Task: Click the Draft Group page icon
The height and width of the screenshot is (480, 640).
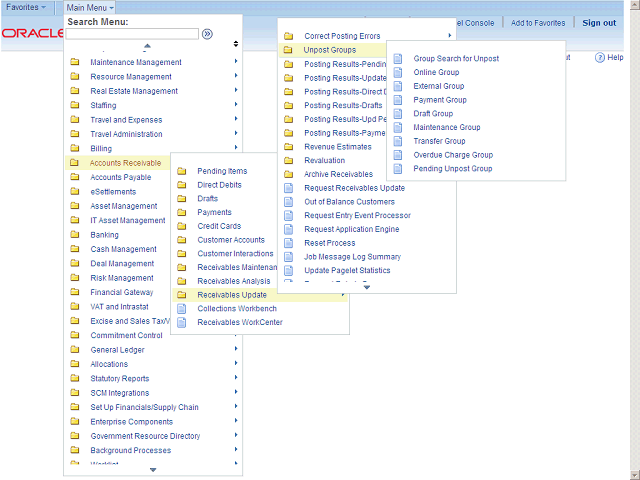Action: coord(398,114)
